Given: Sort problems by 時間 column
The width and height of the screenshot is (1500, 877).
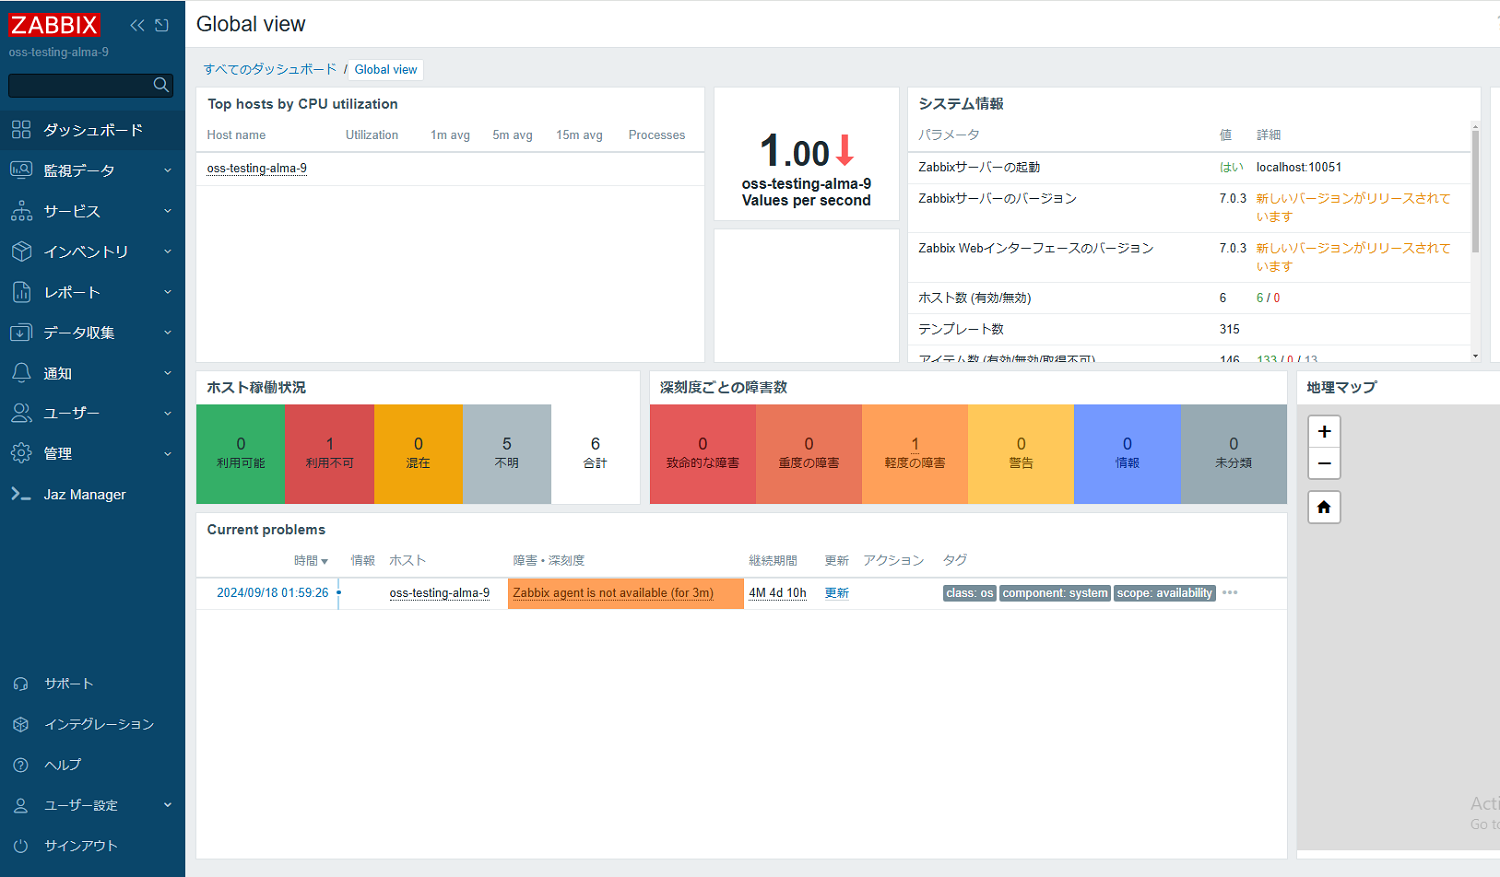Looking at the screenshot, I should [x=310, y=561].
